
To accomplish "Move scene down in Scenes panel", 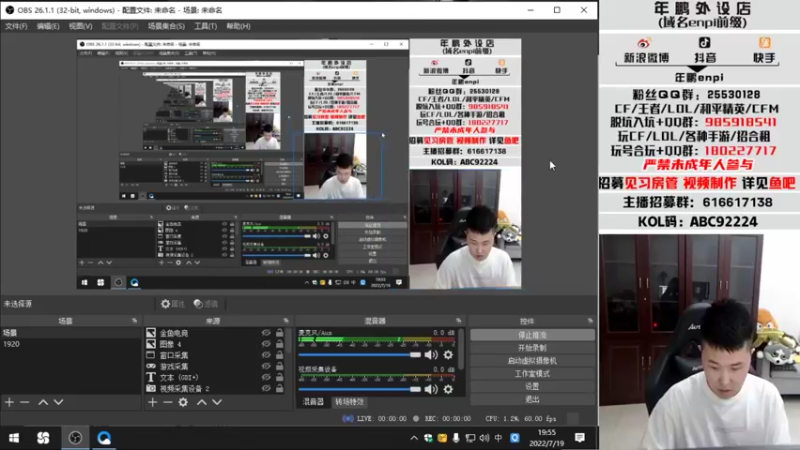I will (x=59, y=402).
